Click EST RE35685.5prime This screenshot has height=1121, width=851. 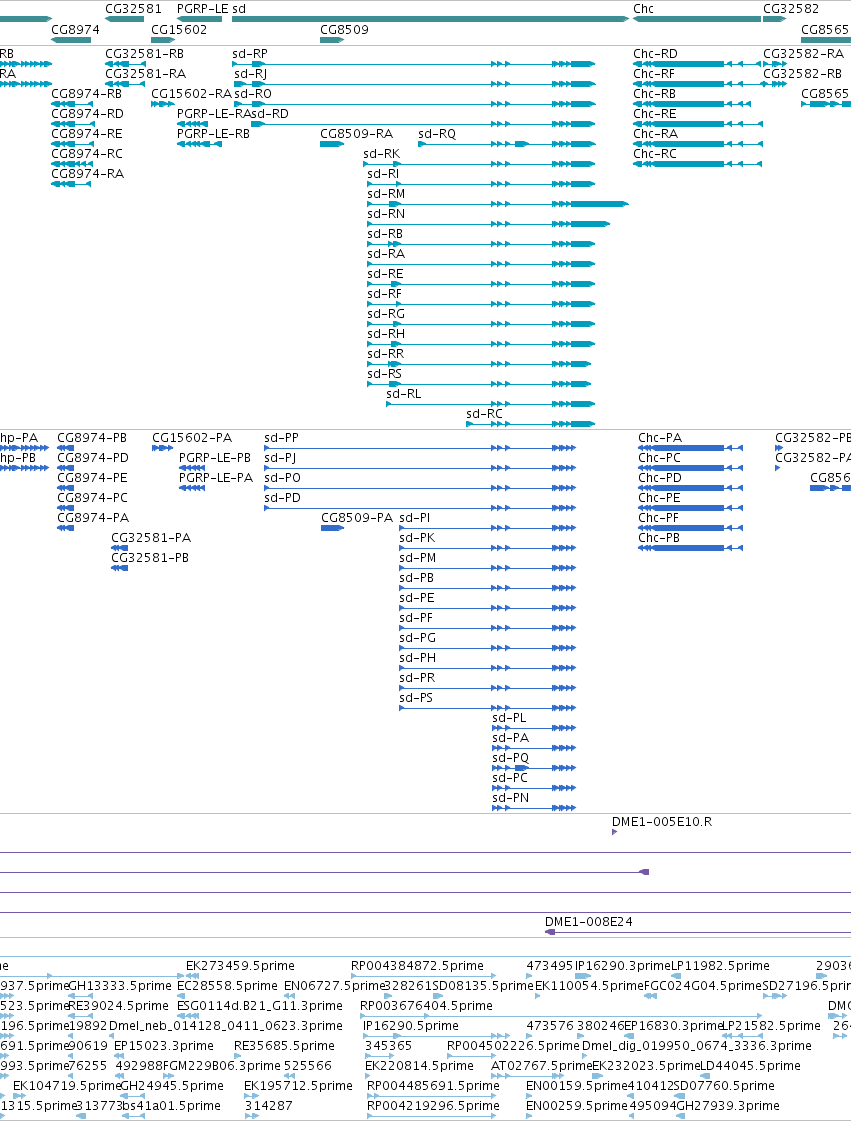tap(285, 1046)
